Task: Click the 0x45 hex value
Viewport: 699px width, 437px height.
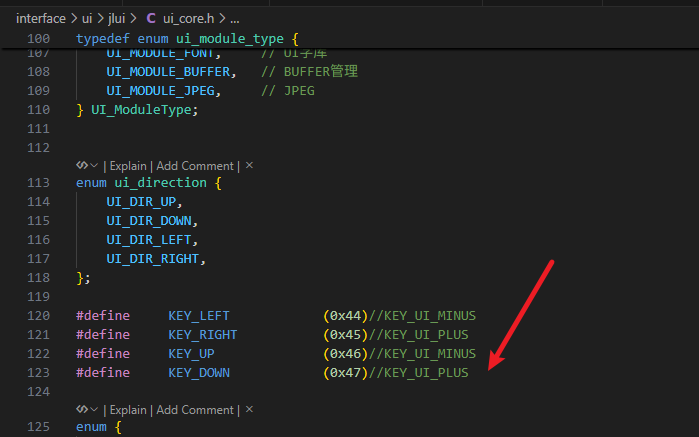Action: [x=345, y=335]
